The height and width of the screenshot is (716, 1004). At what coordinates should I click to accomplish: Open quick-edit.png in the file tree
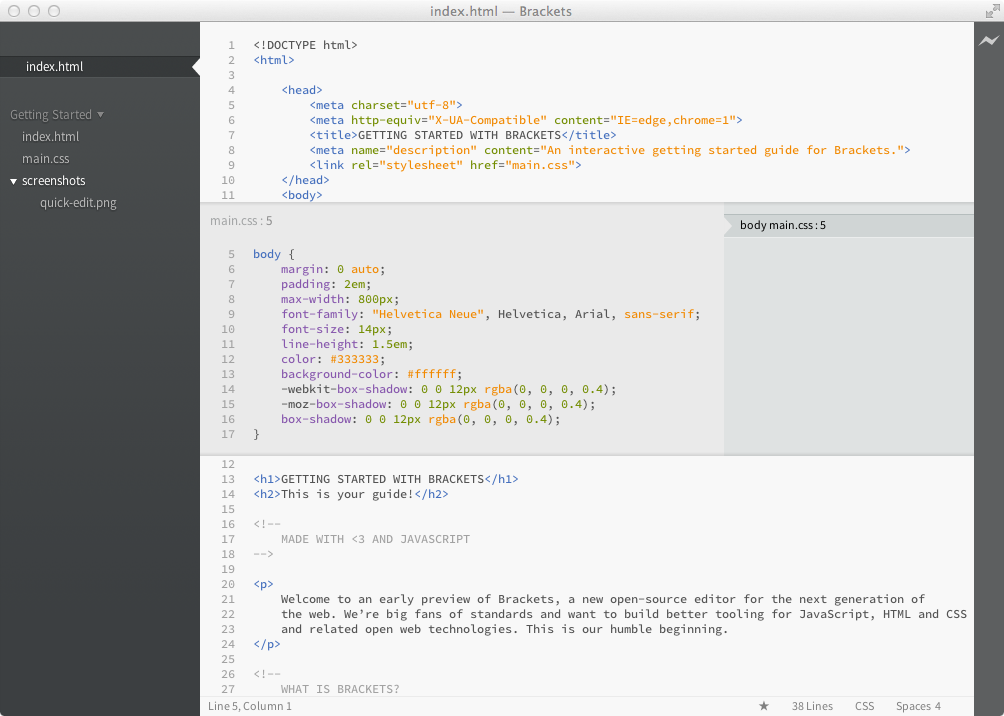[x=78, y=203]
